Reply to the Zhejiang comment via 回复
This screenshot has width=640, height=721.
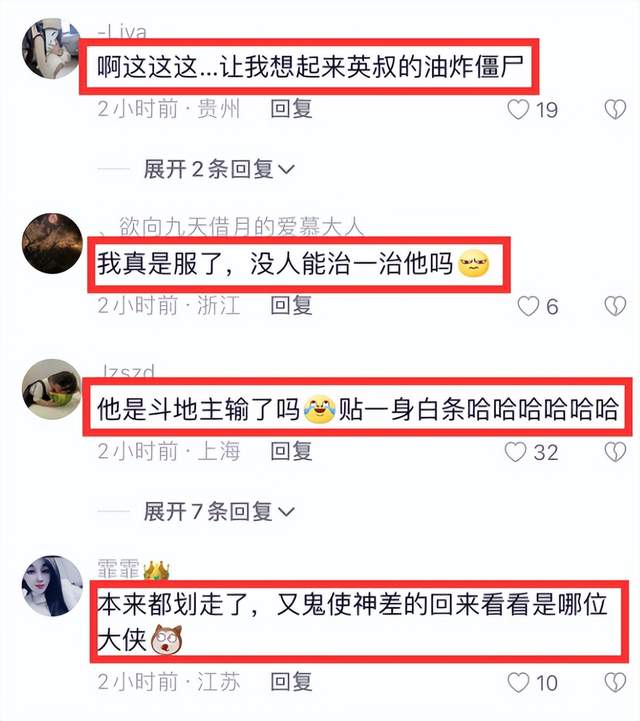pyautogui.click(x=291, y=305)
